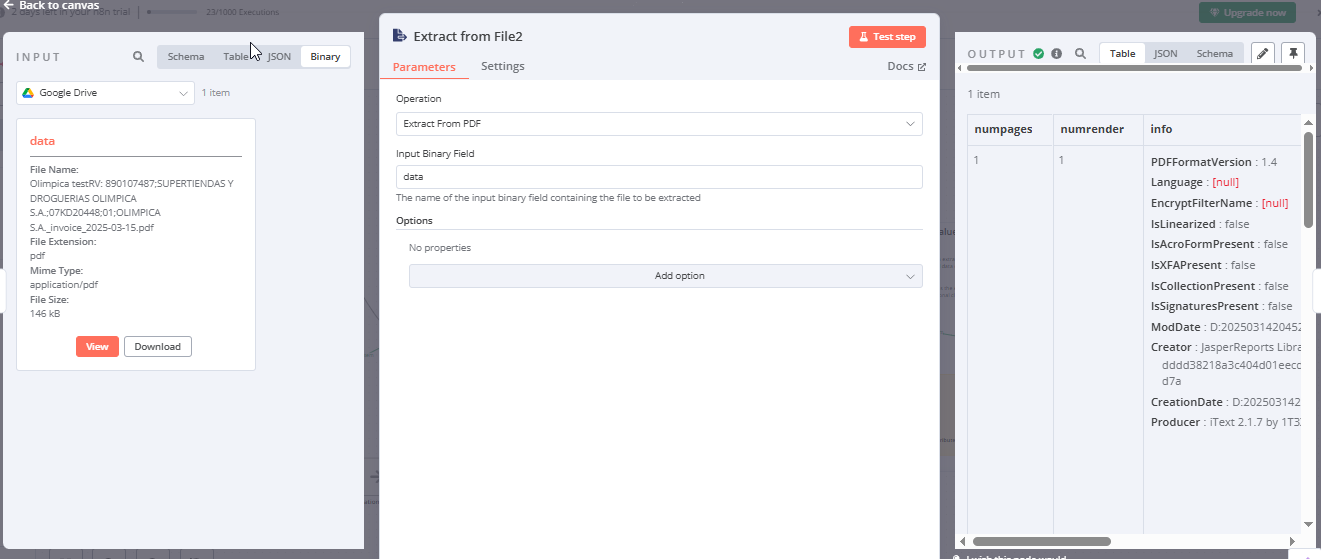Screen dimensions: 1321x559
Task: Click the Extract from File node icon
Action: pos(400,36)
